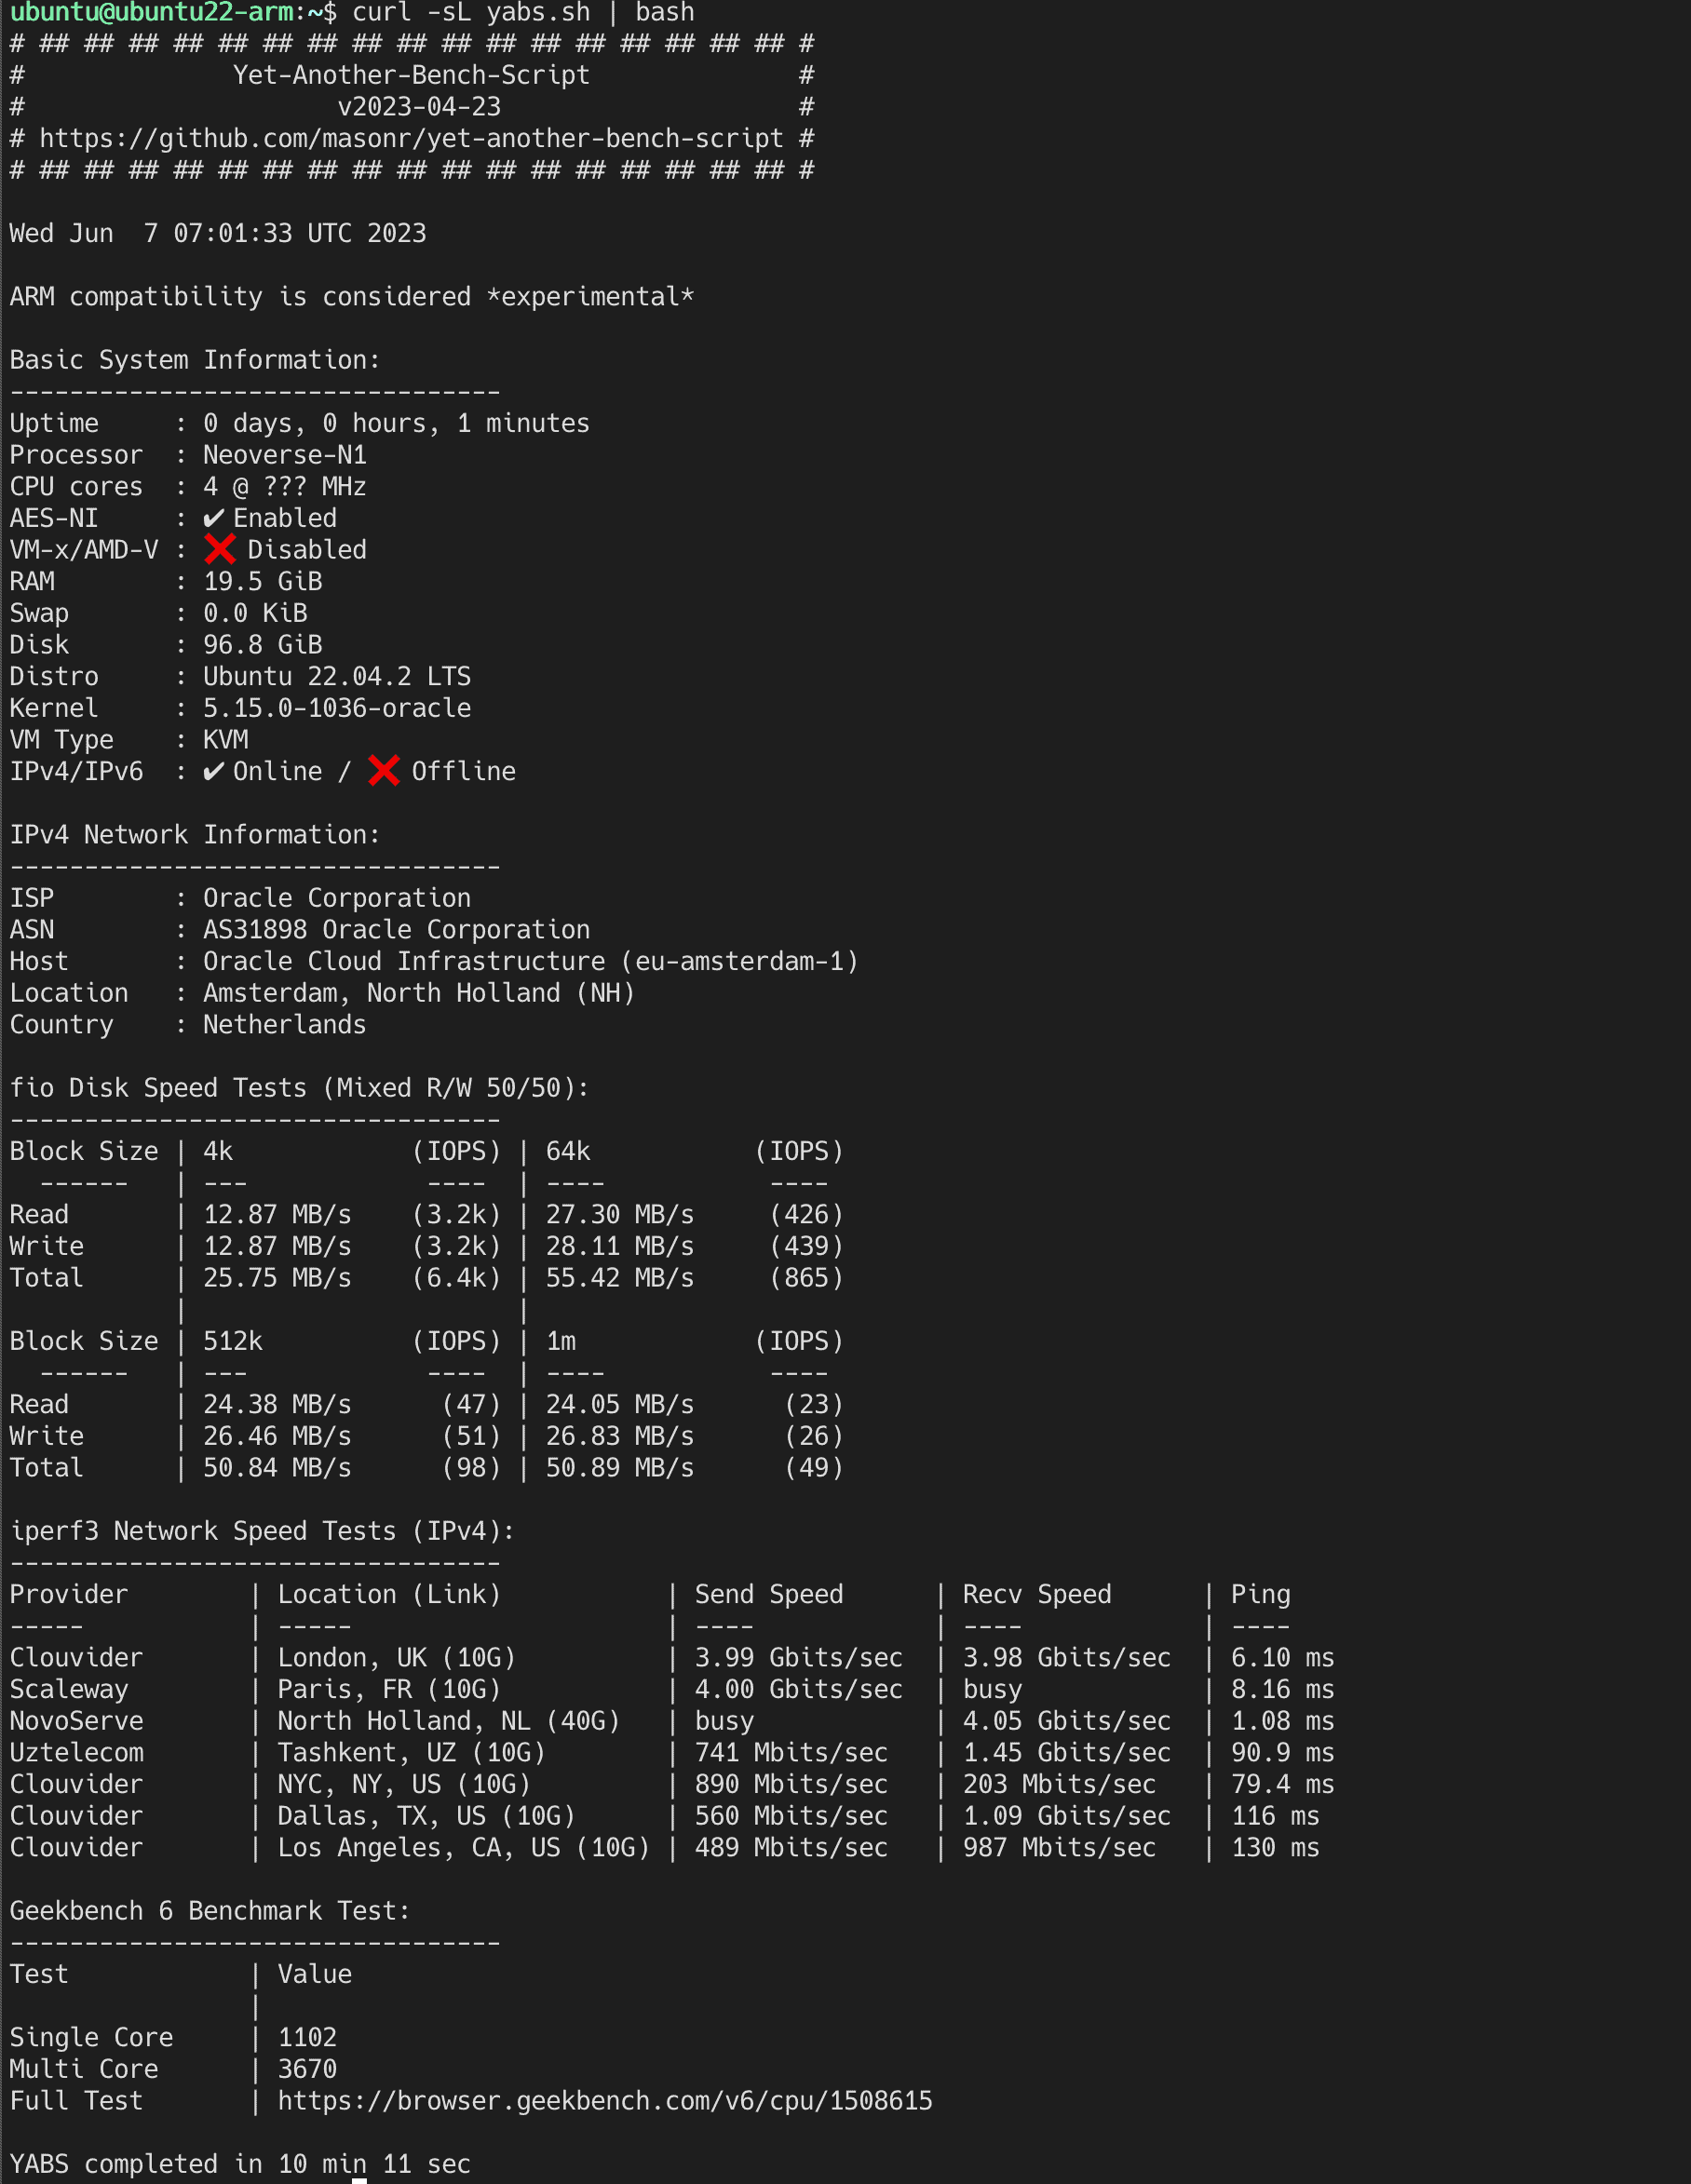Click the VM-x/AMD-V disabled red cross icon
Viewport: 1691px width, 2184px height.
(x=221, y=548)
